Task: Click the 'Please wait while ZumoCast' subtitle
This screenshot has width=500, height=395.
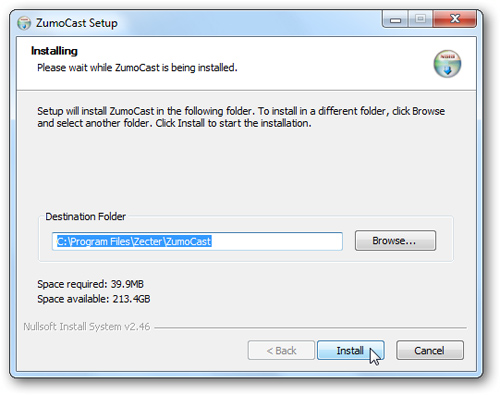Action: tap(137, 68)
